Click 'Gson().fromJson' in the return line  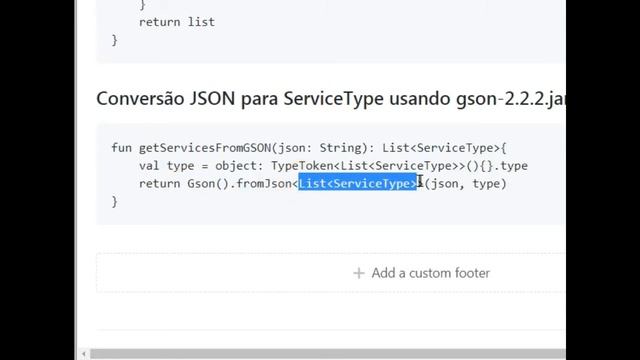click(x=239, y=184)
